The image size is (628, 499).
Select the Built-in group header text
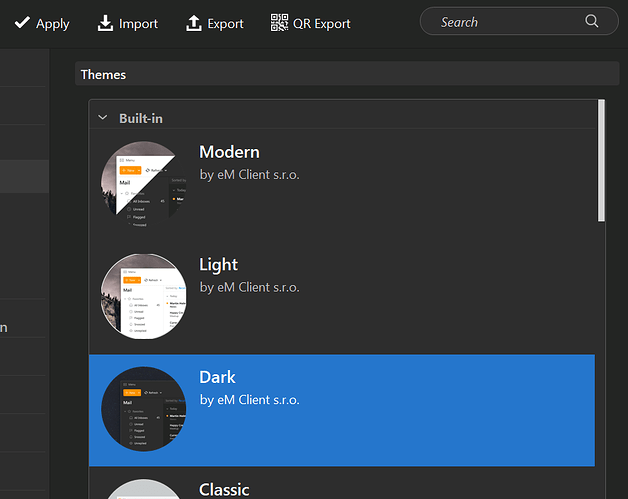pyautogui.click(x=141, y=119)
